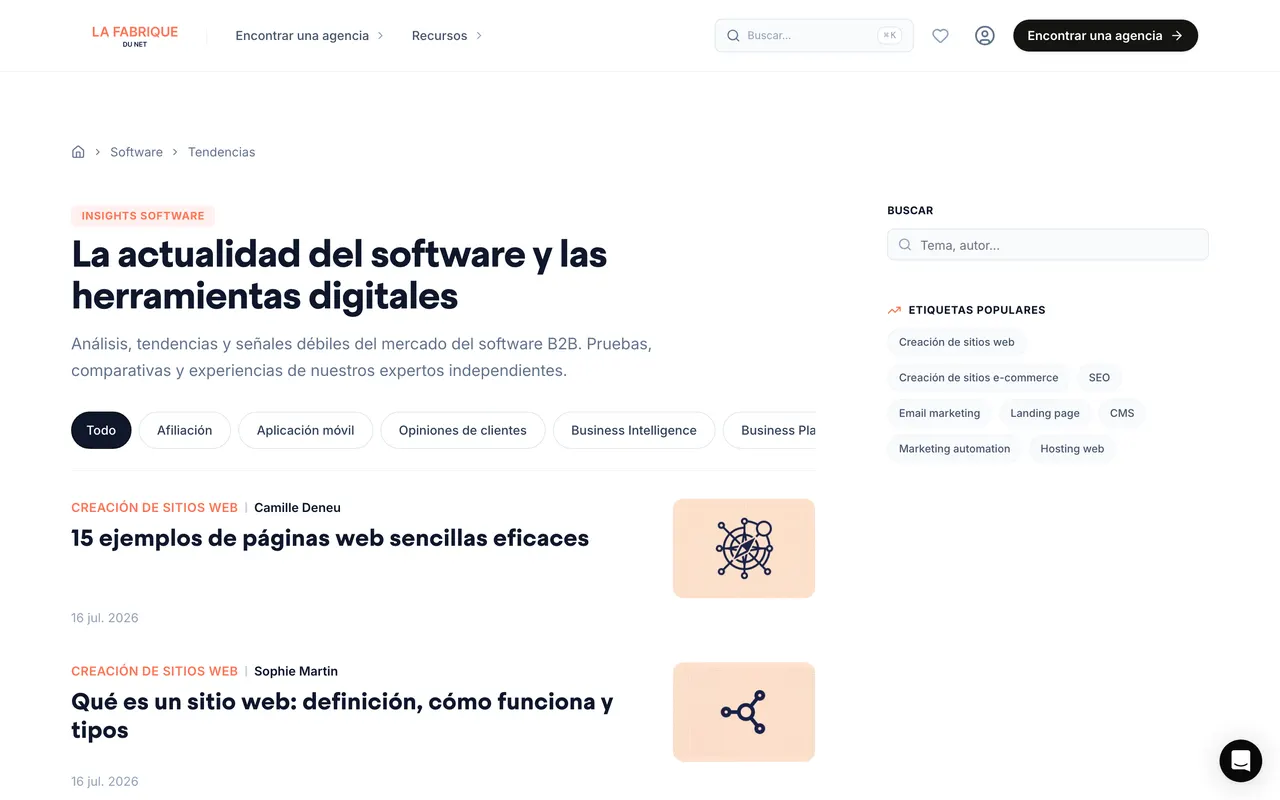
Task: Select the Opiniones de clientes filter tab
Action: tap(463, 430)
